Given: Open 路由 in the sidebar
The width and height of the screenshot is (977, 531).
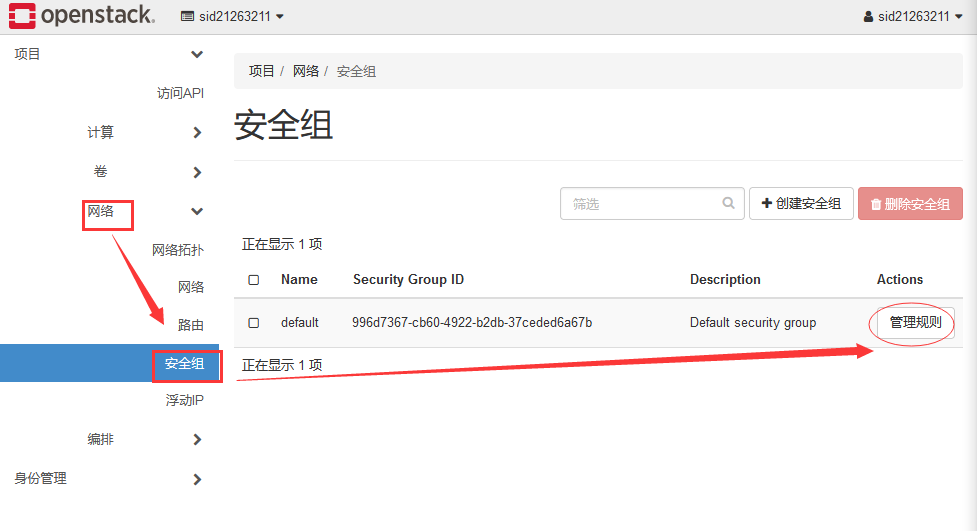Looking at the screenshot, I should click(191, 325).
